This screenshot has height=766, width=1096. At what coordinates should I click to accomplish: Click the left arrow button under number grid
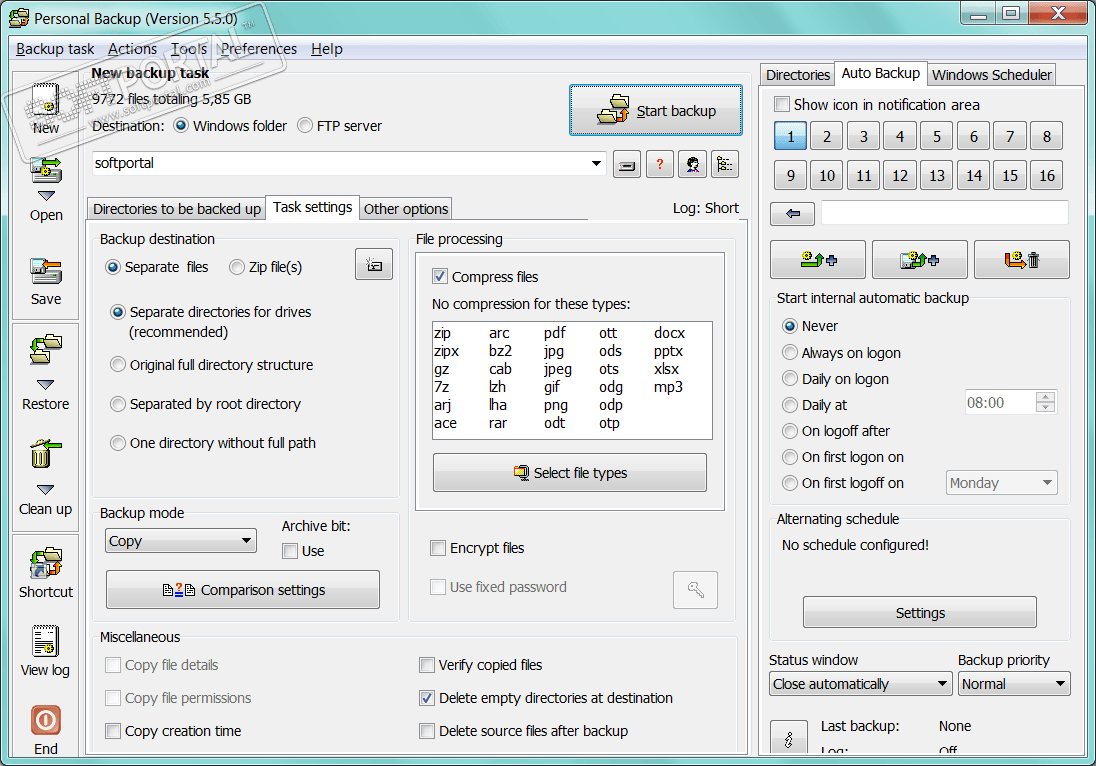793,214
